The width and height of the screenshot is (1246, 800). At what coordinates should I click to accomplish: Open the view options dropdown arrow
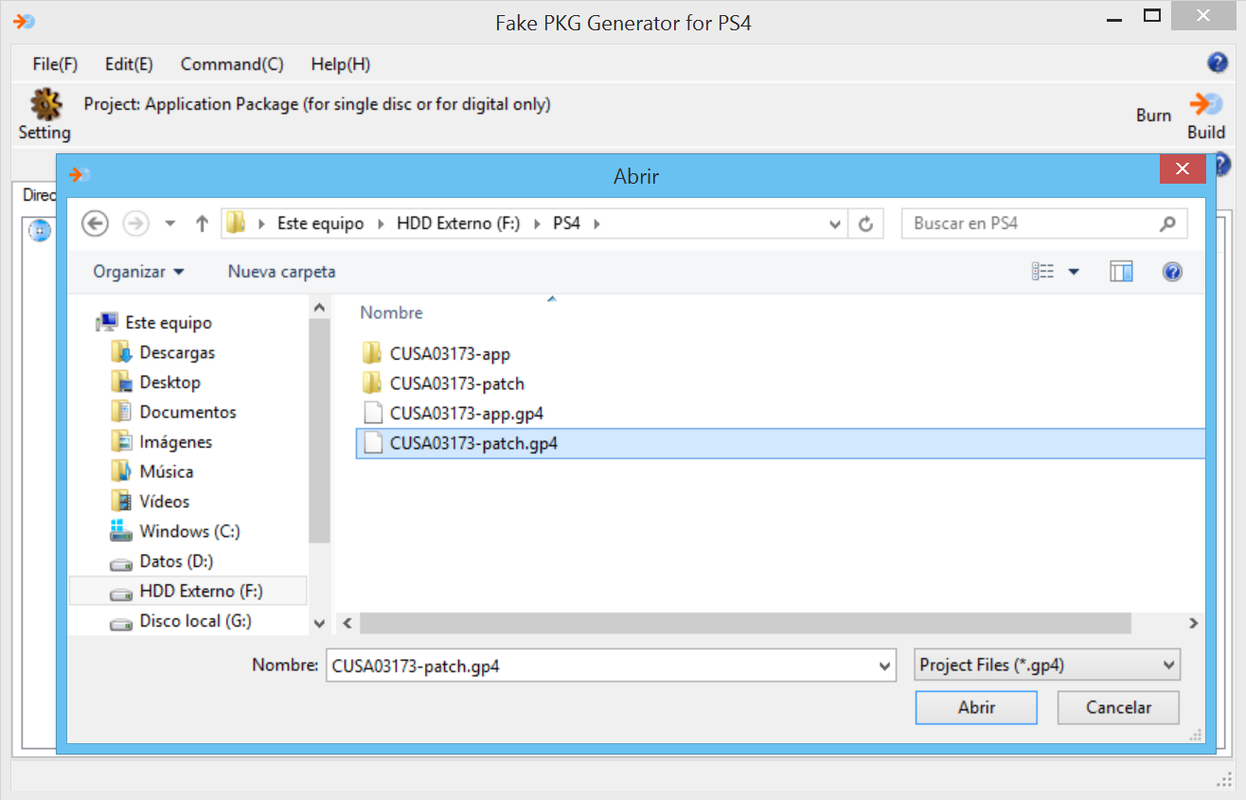pos(1074,272)
